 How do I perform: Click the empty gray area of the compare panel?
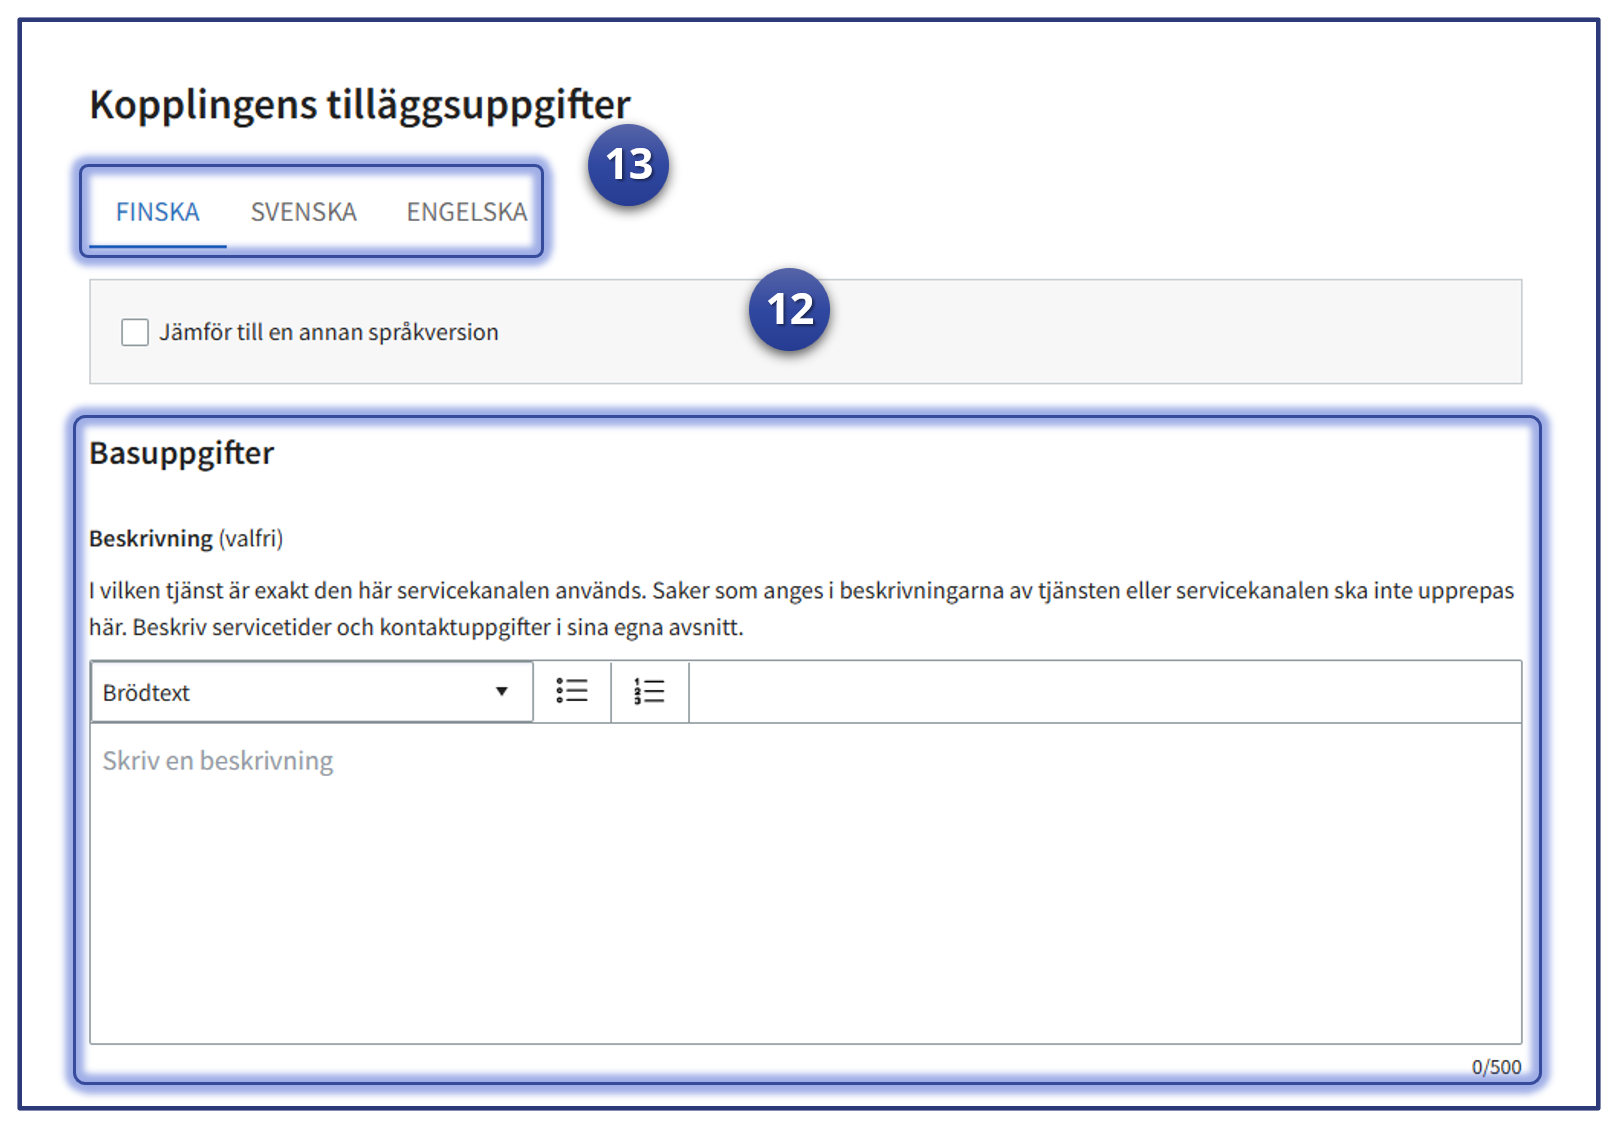pyautogui.click(x=1150, y=332)
